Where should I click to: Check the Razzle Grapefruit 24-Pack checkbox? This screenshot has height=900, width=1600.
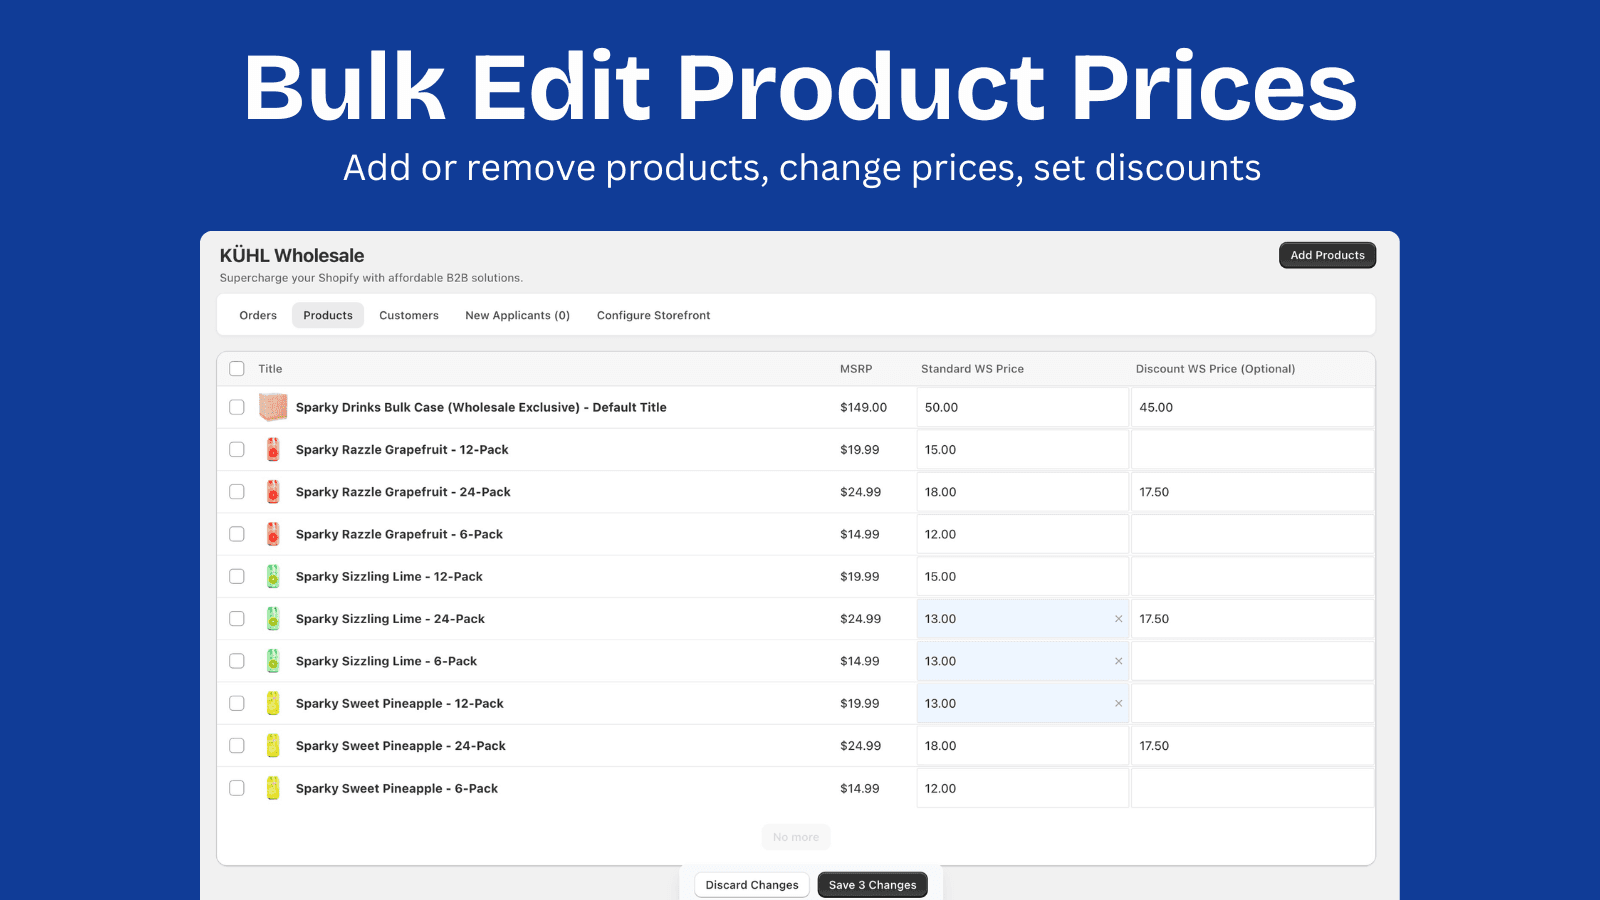[x=237, y=492]
